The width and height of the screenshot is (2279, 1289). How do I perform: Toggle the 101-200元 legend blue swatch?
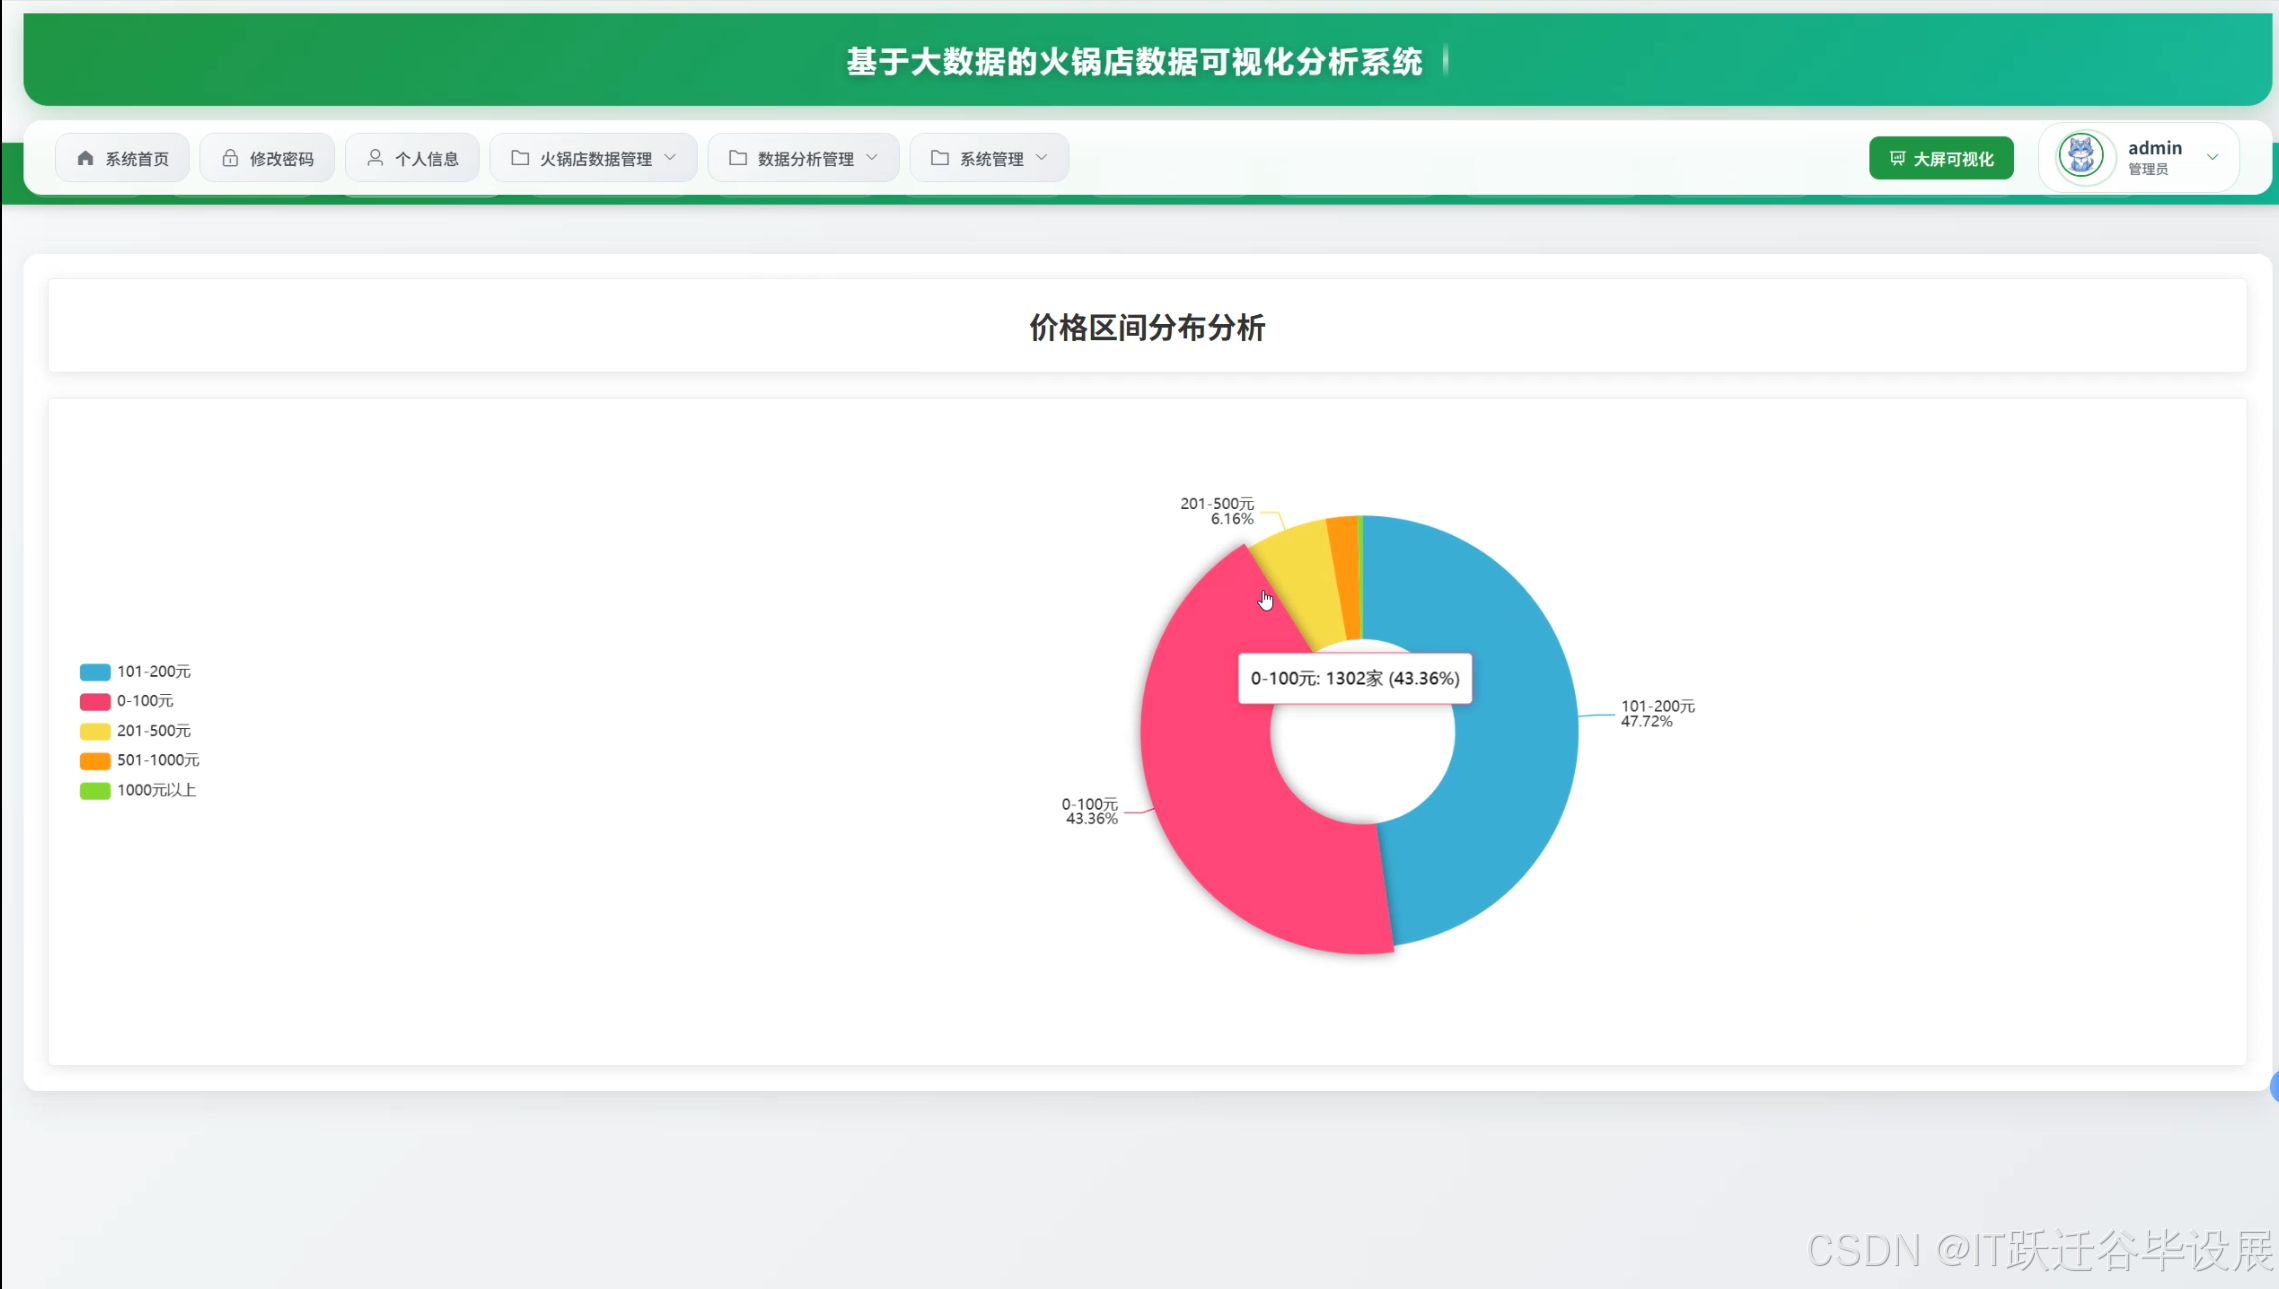pyautogui.click(x=95, y=672)
